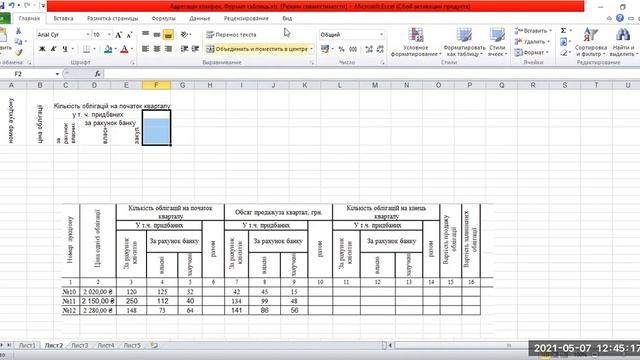The image size is (640, 360).
Task: Toggle bold Ж formatting
Action: 42,49
